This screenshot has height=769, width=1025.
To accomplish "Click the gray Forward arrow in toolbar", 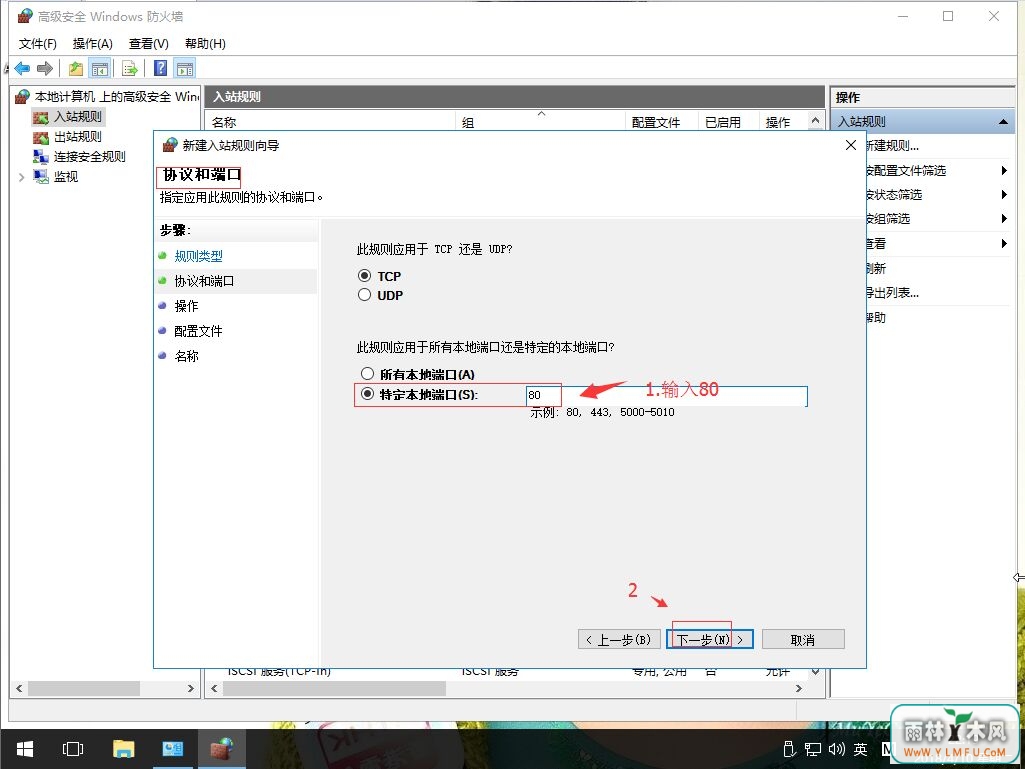I will 45,68.
